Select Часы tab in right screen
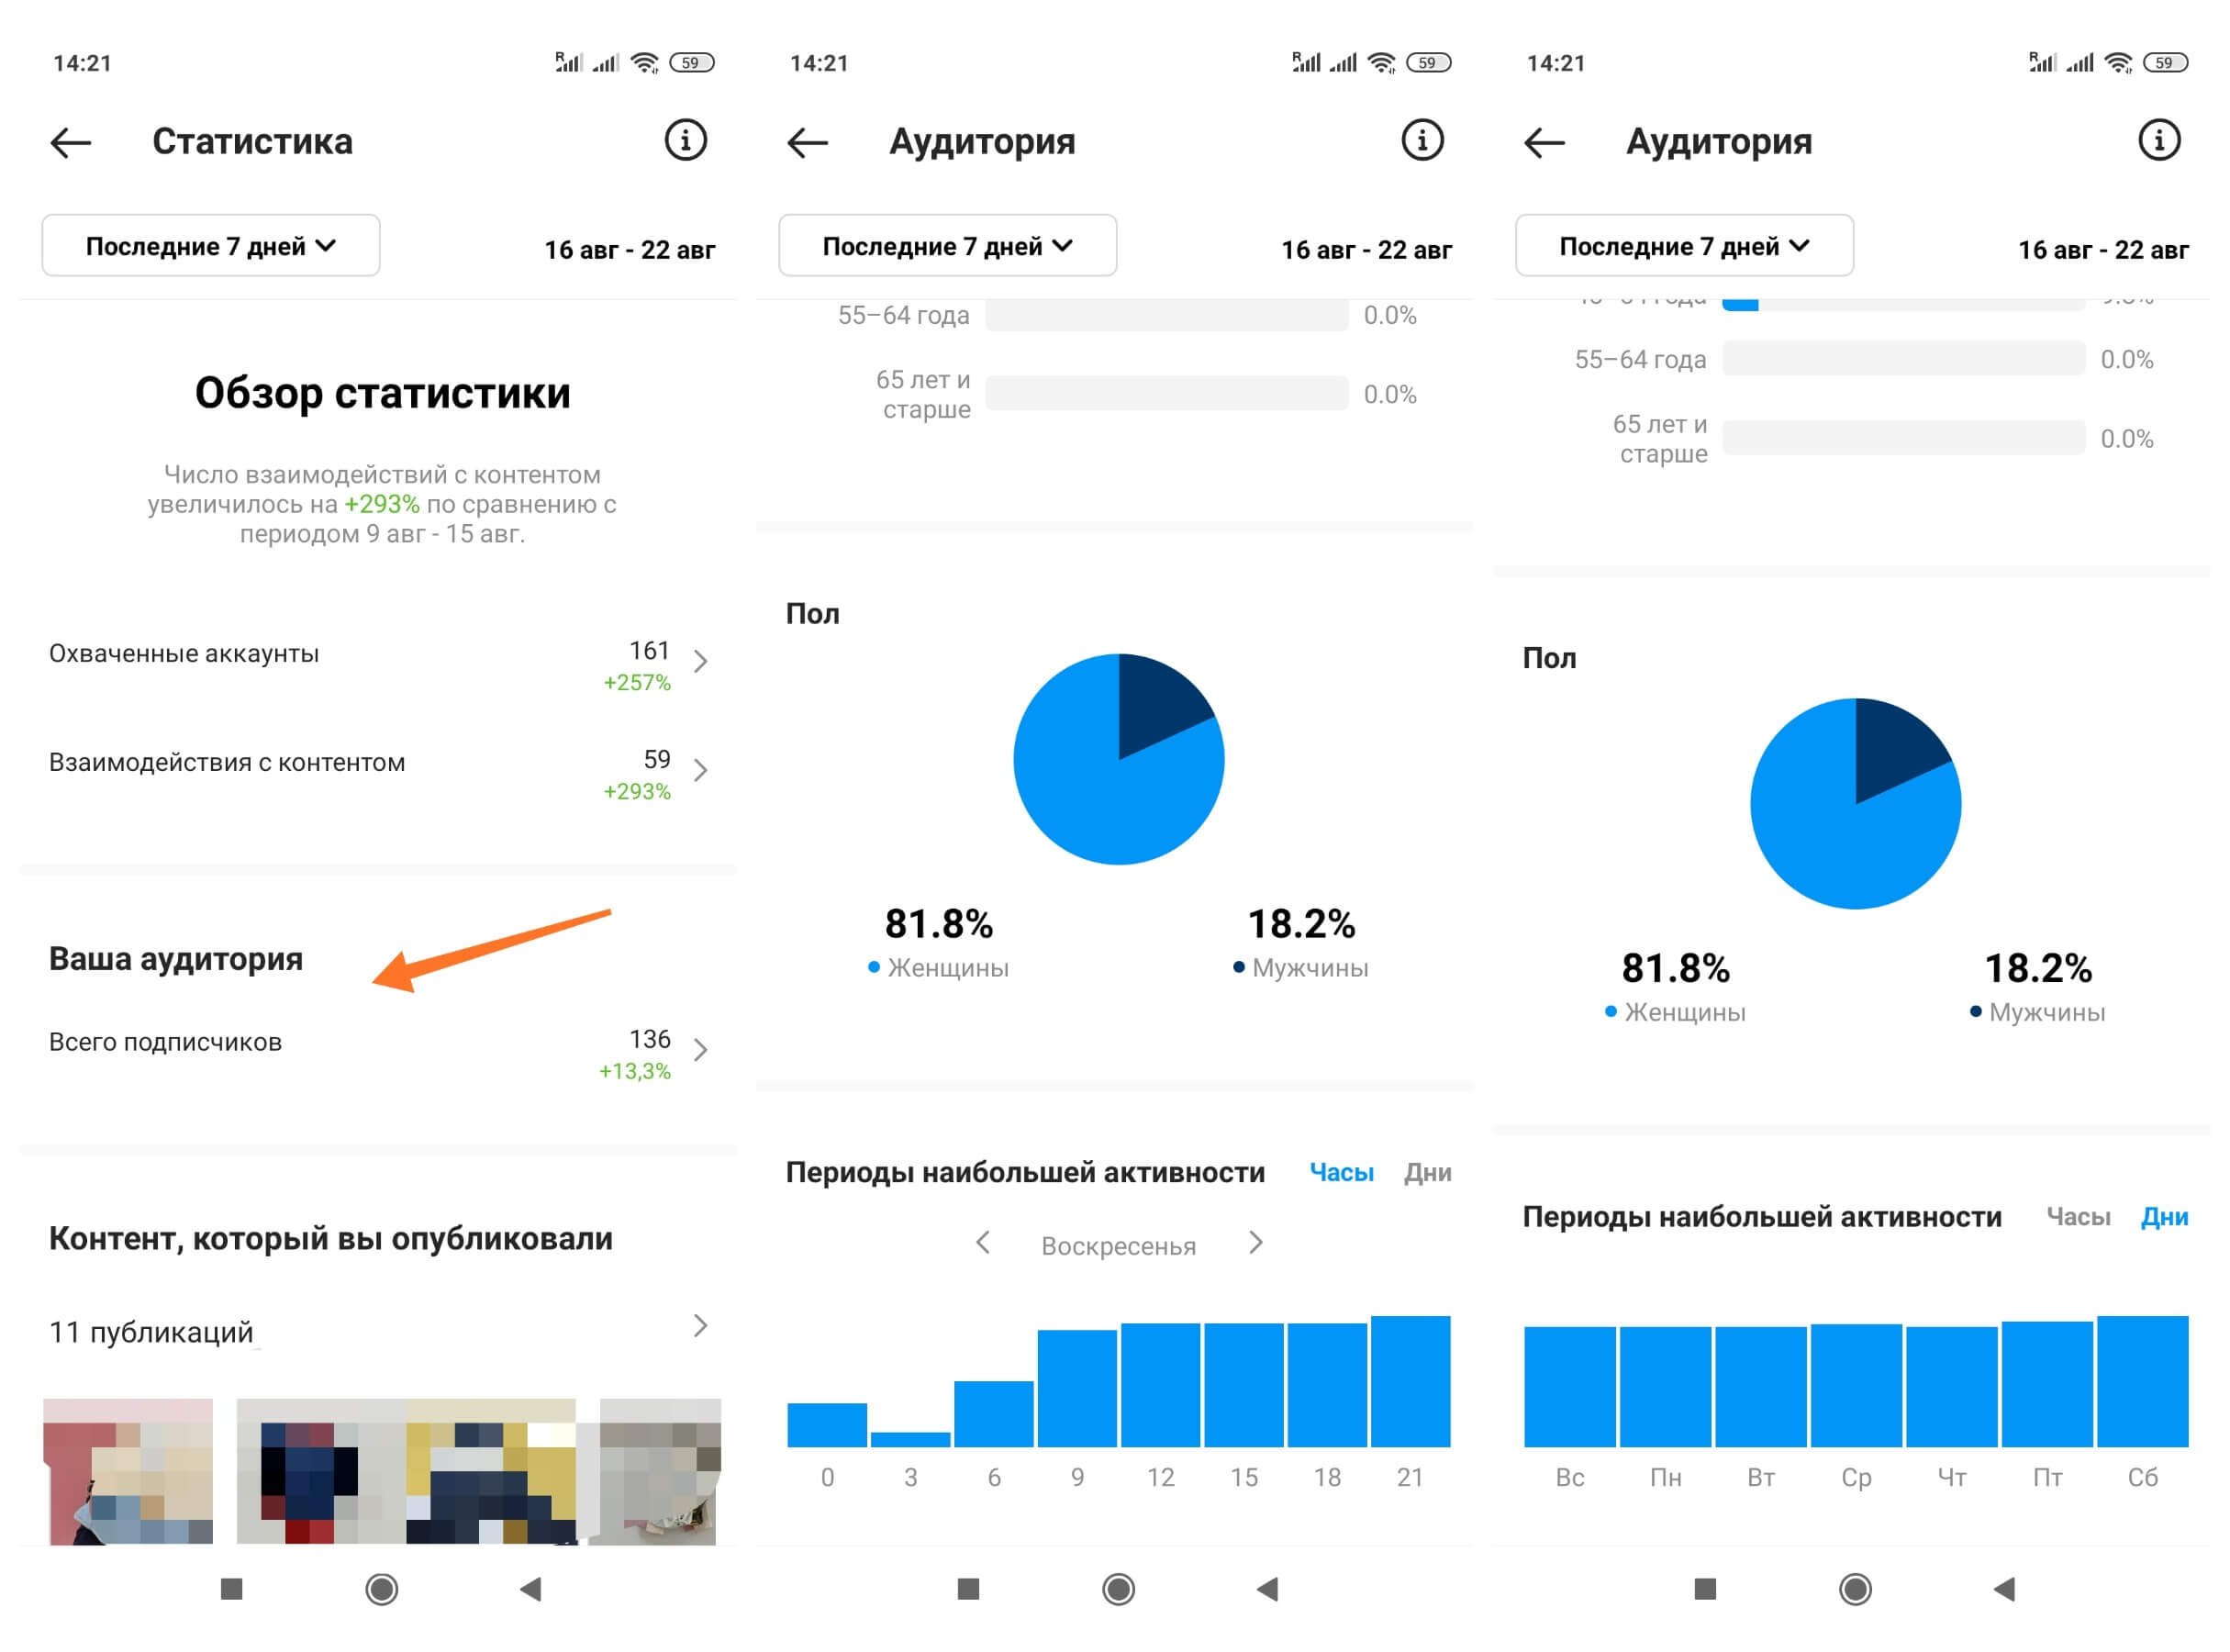The width and height of the screenshot is (2230, 1652). [x=2079, y=1217]
